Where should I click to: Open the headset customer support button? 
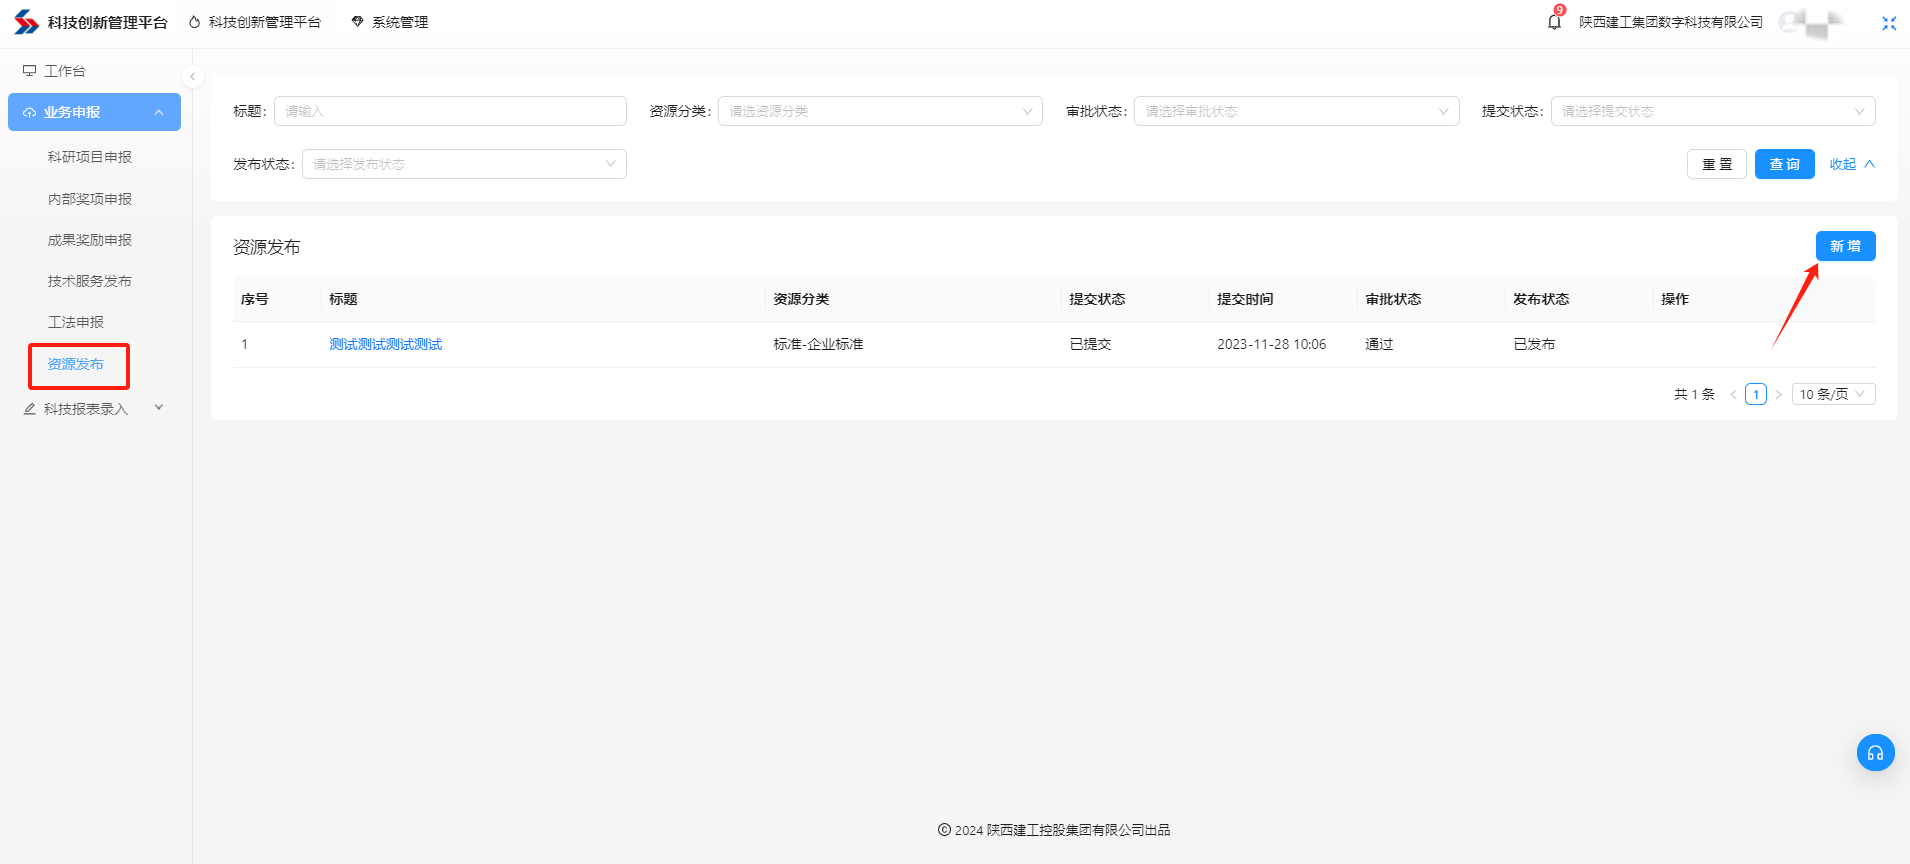point(1875,753)
